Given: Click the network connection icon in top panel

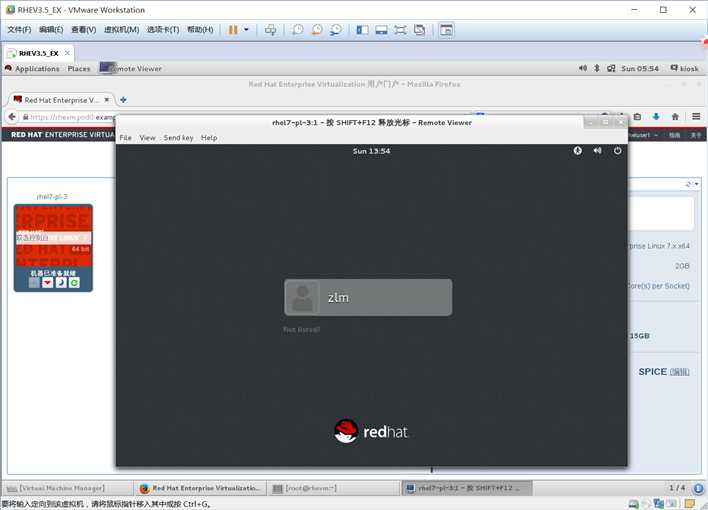Looking at the screenshot, I should click(x=611, y=68).
